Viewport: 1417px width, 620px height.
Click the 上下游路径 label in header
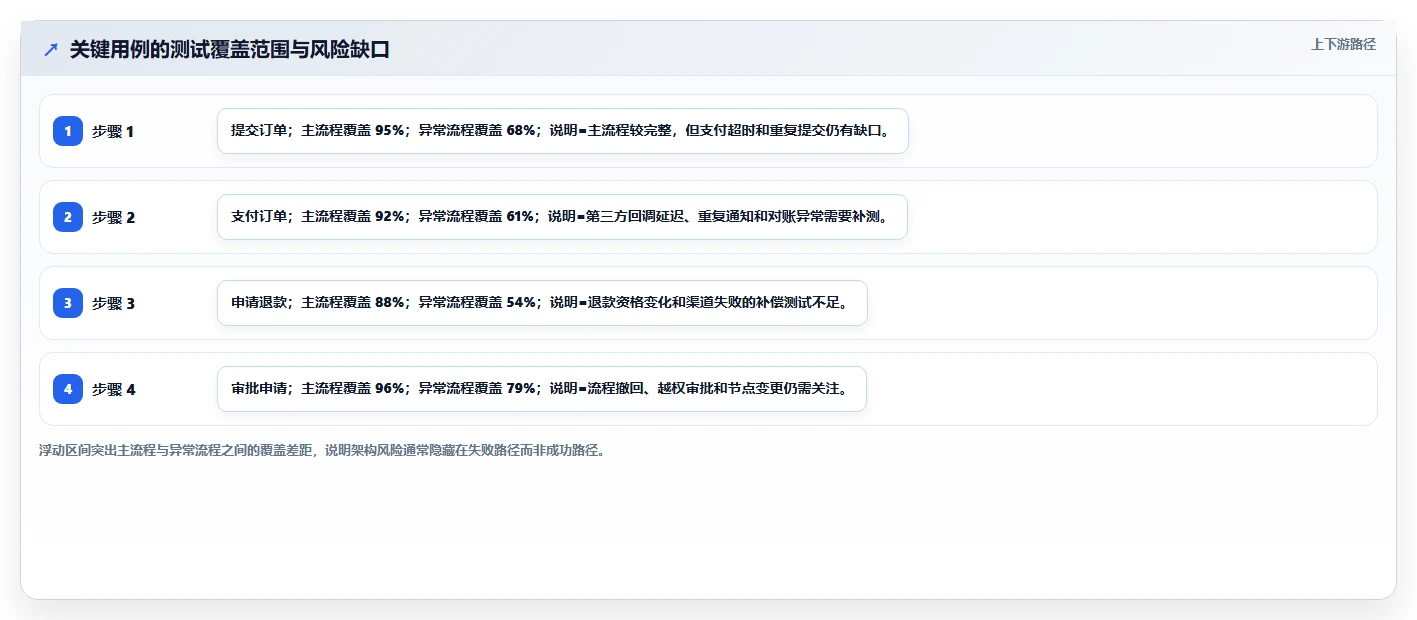[1343, 44]
